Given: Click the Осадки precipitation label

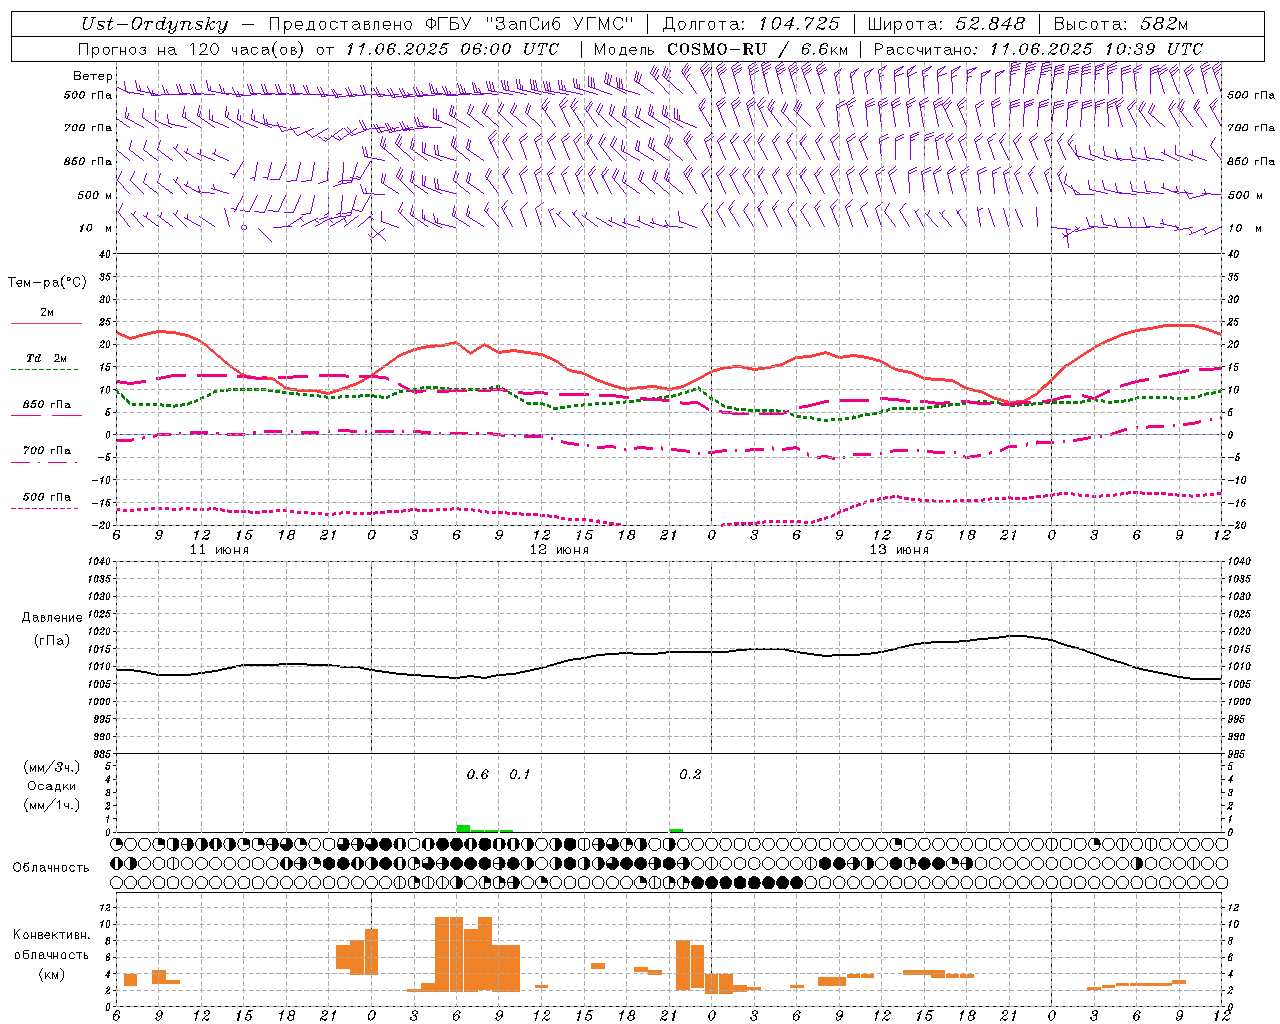Looking at the screenshot, I should point(52,786).
